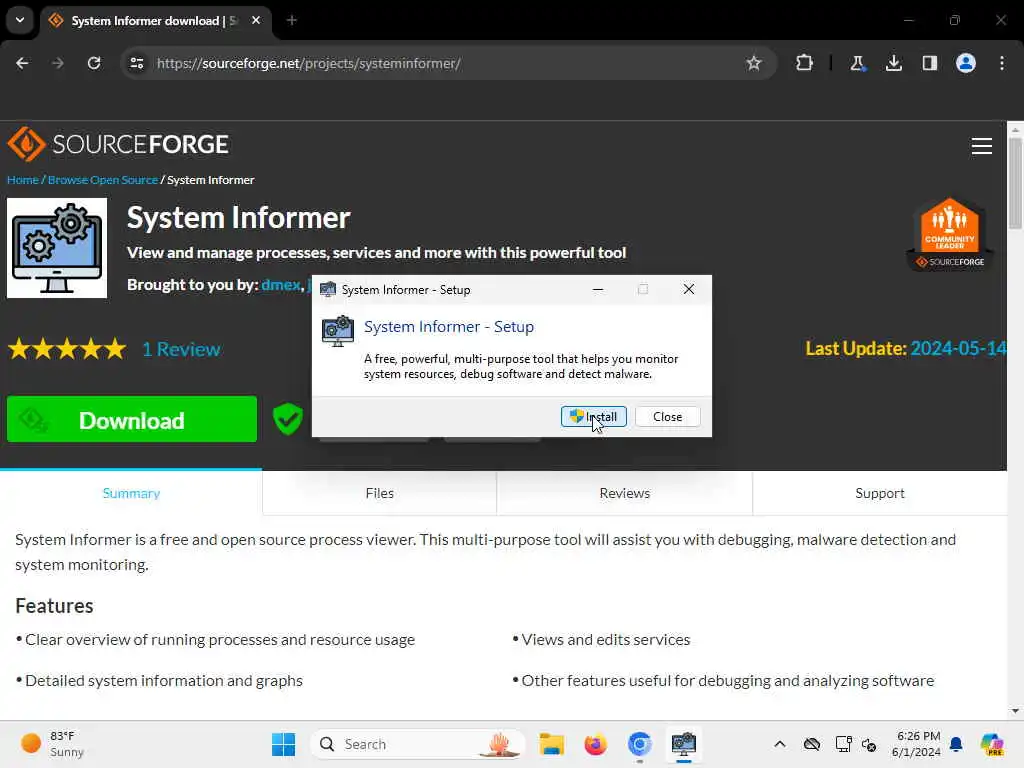Click the Install button in Setup dialog
1024x768 pixels.
594,417
